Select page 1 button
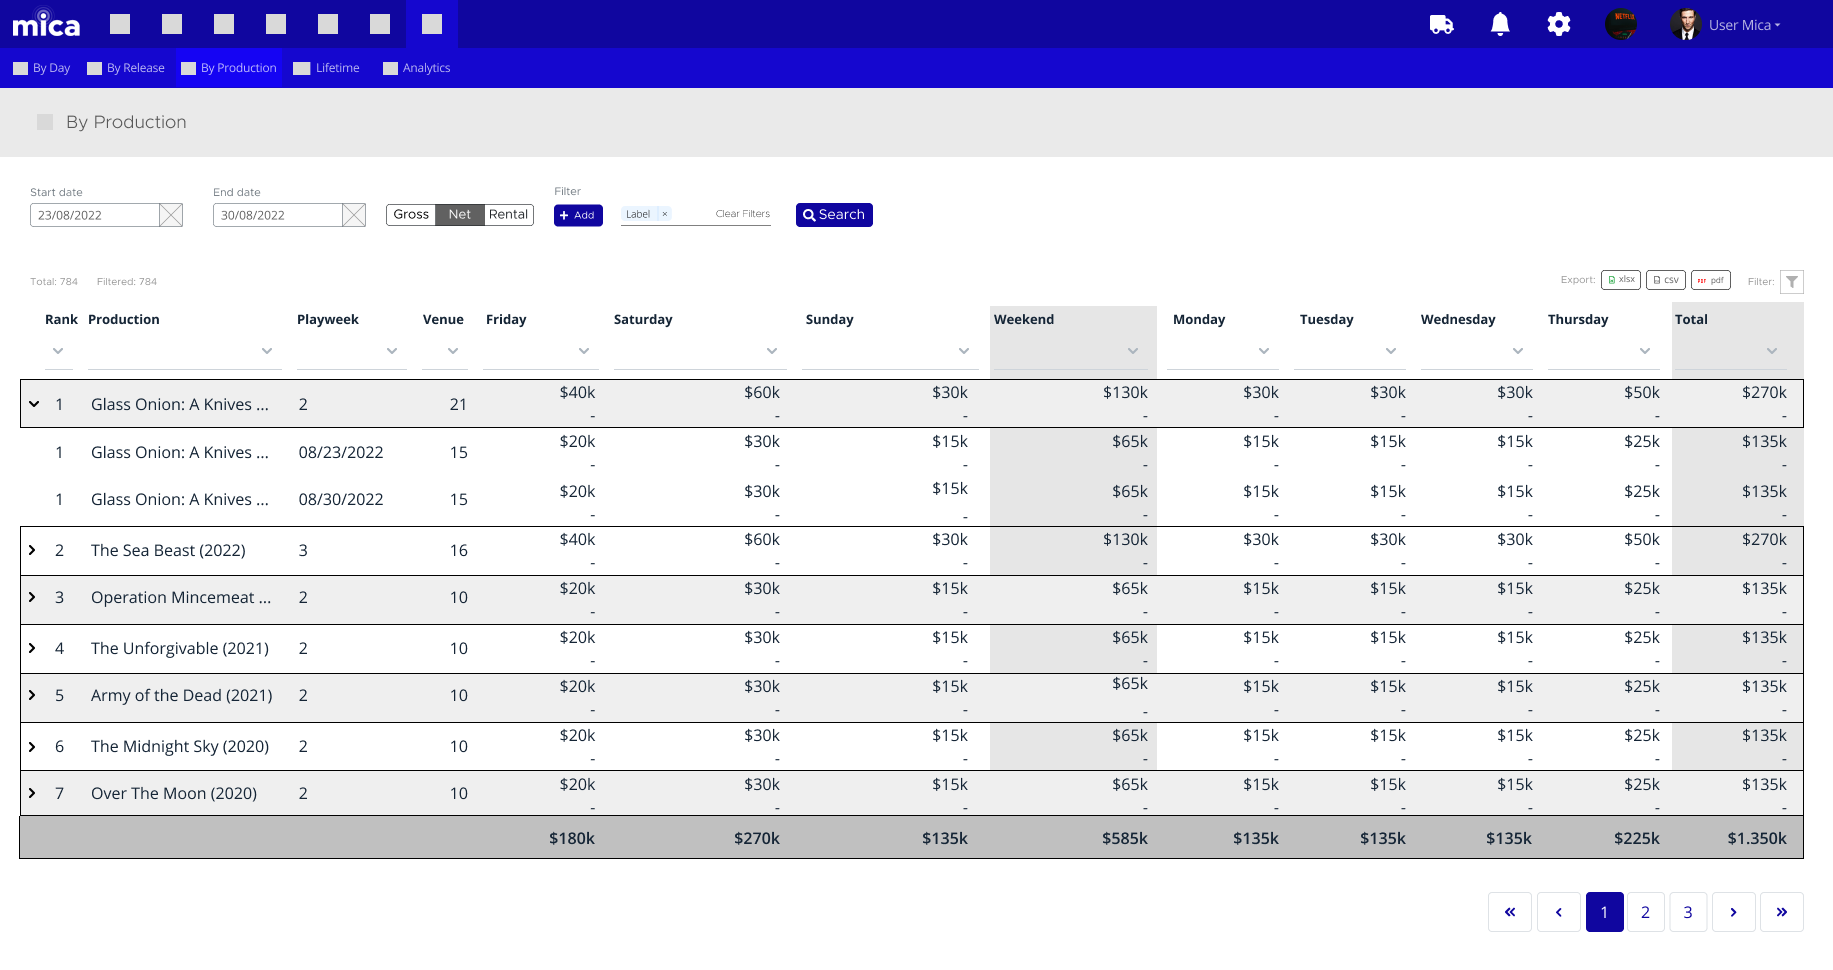1833x970 pixels. [x=1604, y=912]
